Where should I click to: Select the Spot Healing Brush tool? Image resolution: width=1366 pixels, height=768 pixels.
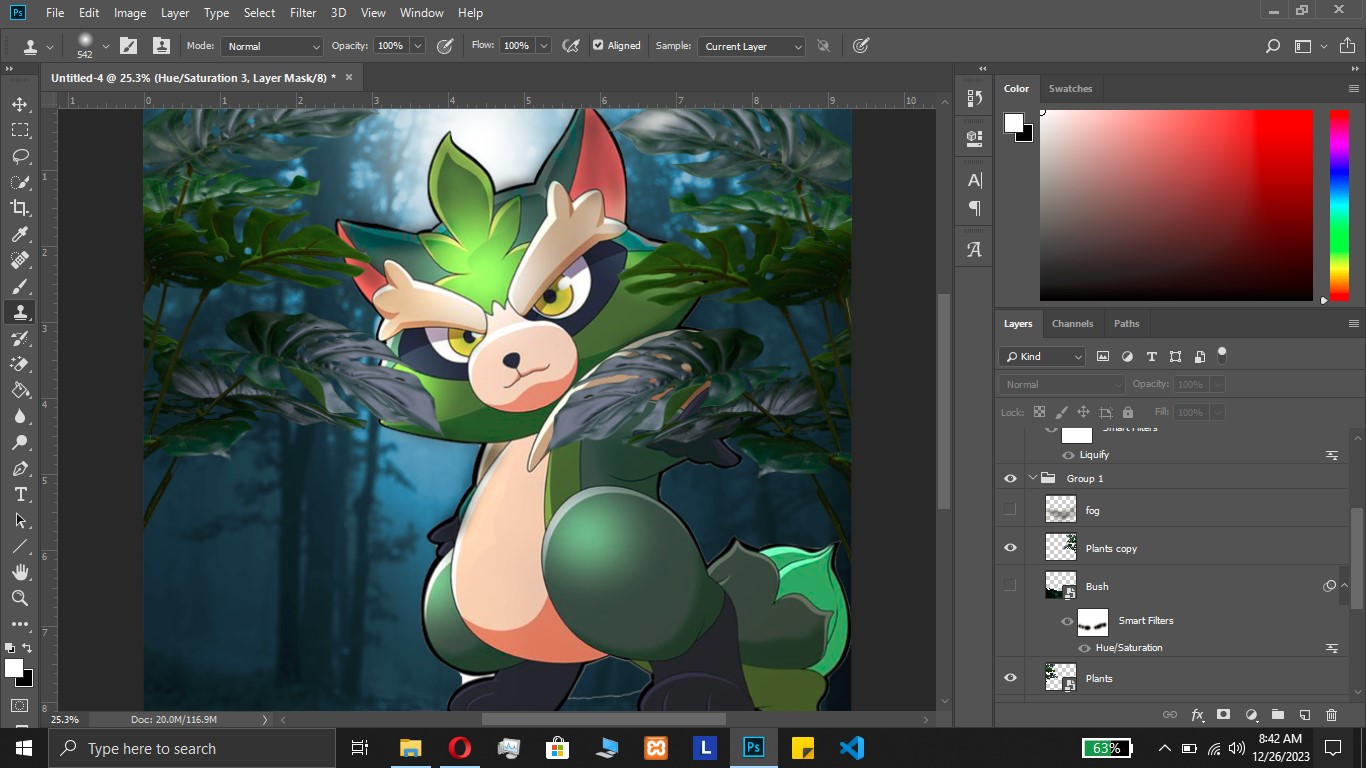click(20, 260)
